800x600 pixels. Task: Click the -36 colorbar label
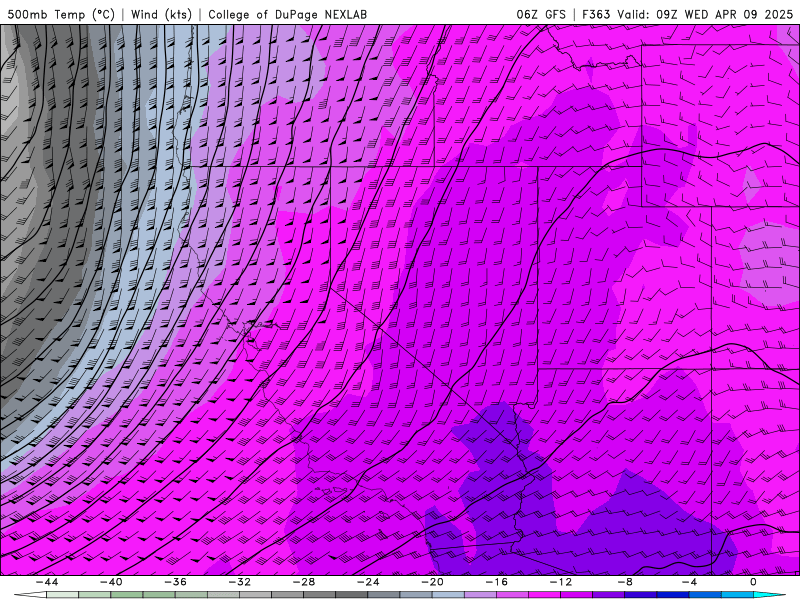[175, 582]
